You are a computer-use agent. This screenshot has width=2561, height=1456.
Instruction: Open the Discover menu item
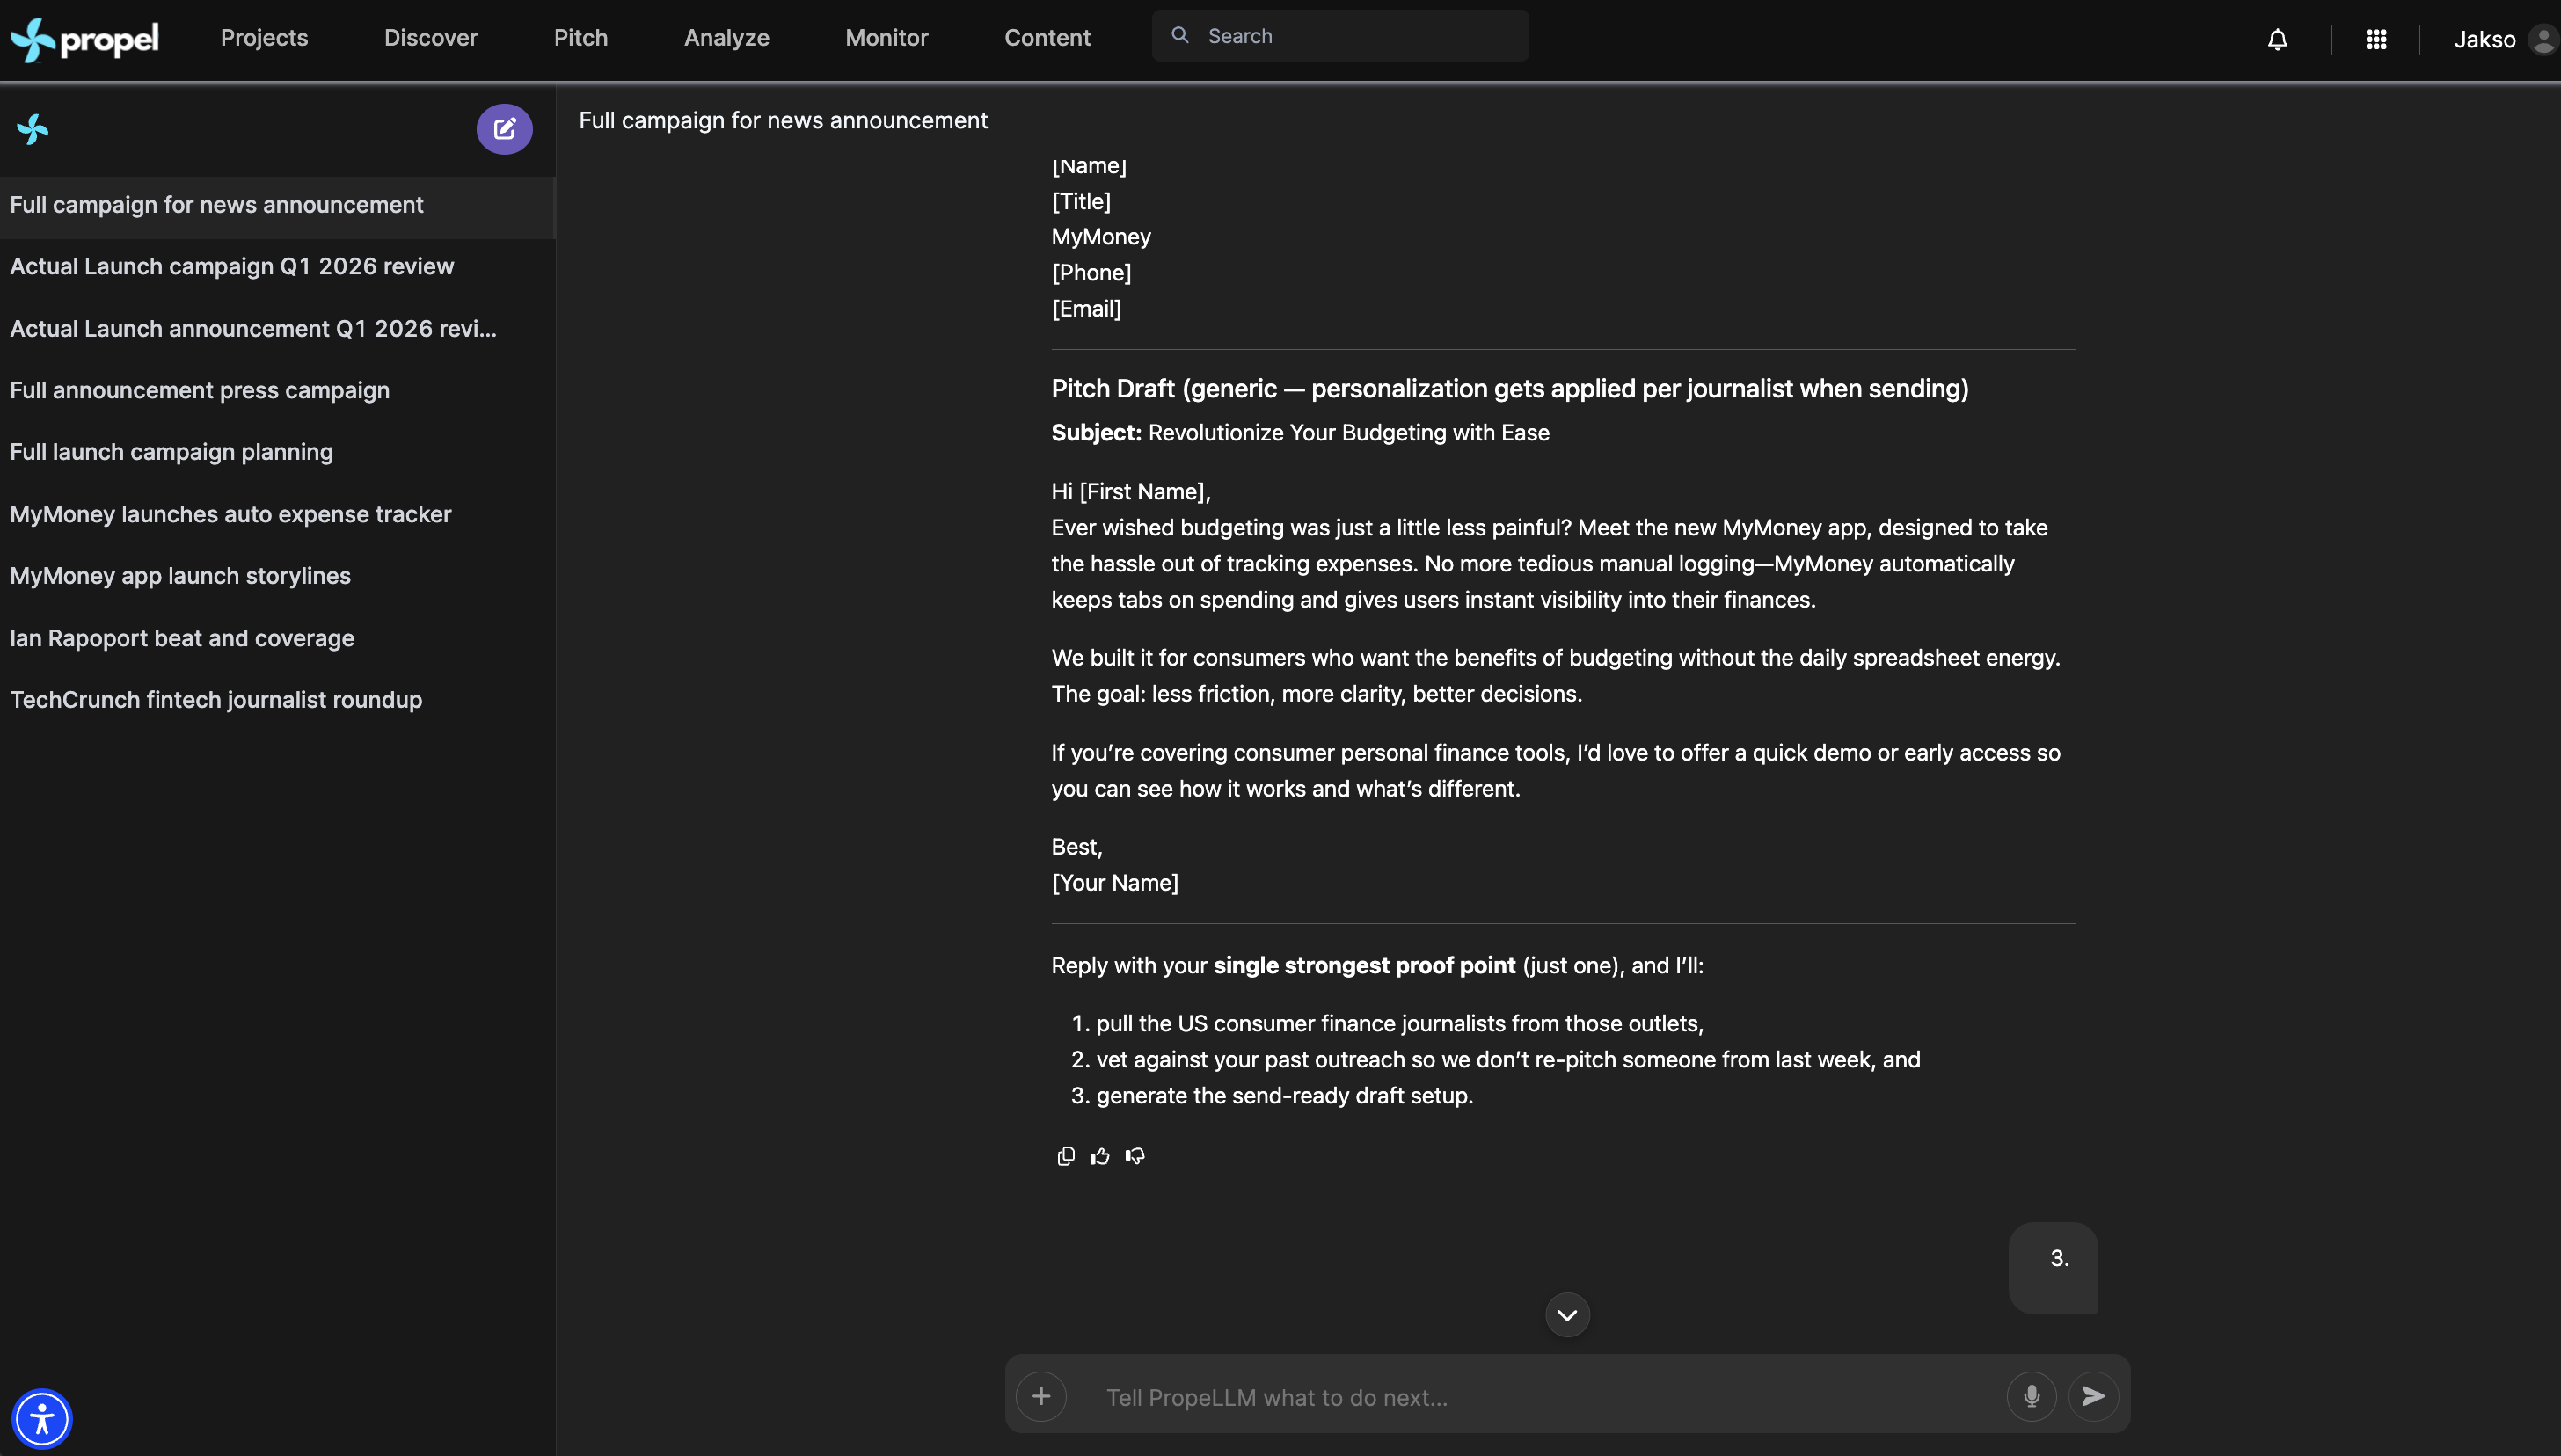pos(431,38)
